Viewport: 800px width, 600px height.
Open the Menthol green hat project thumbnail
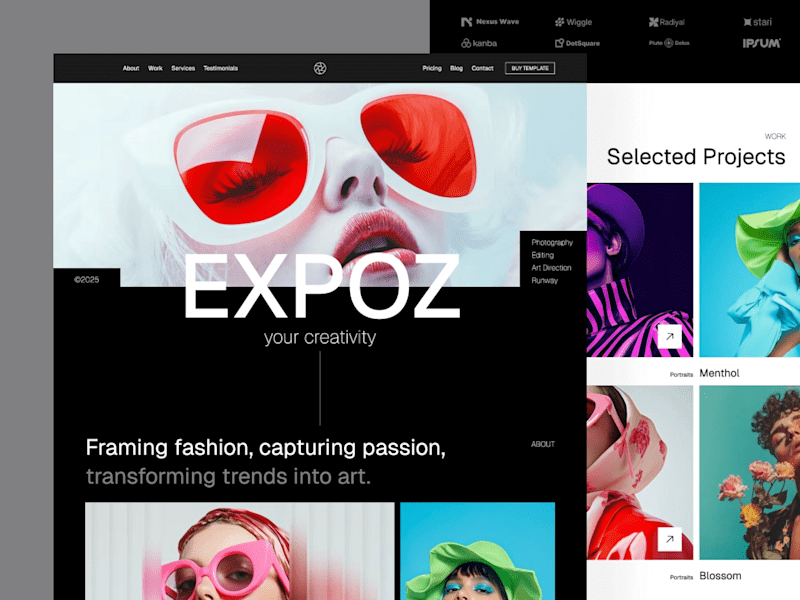click(749, 270)
